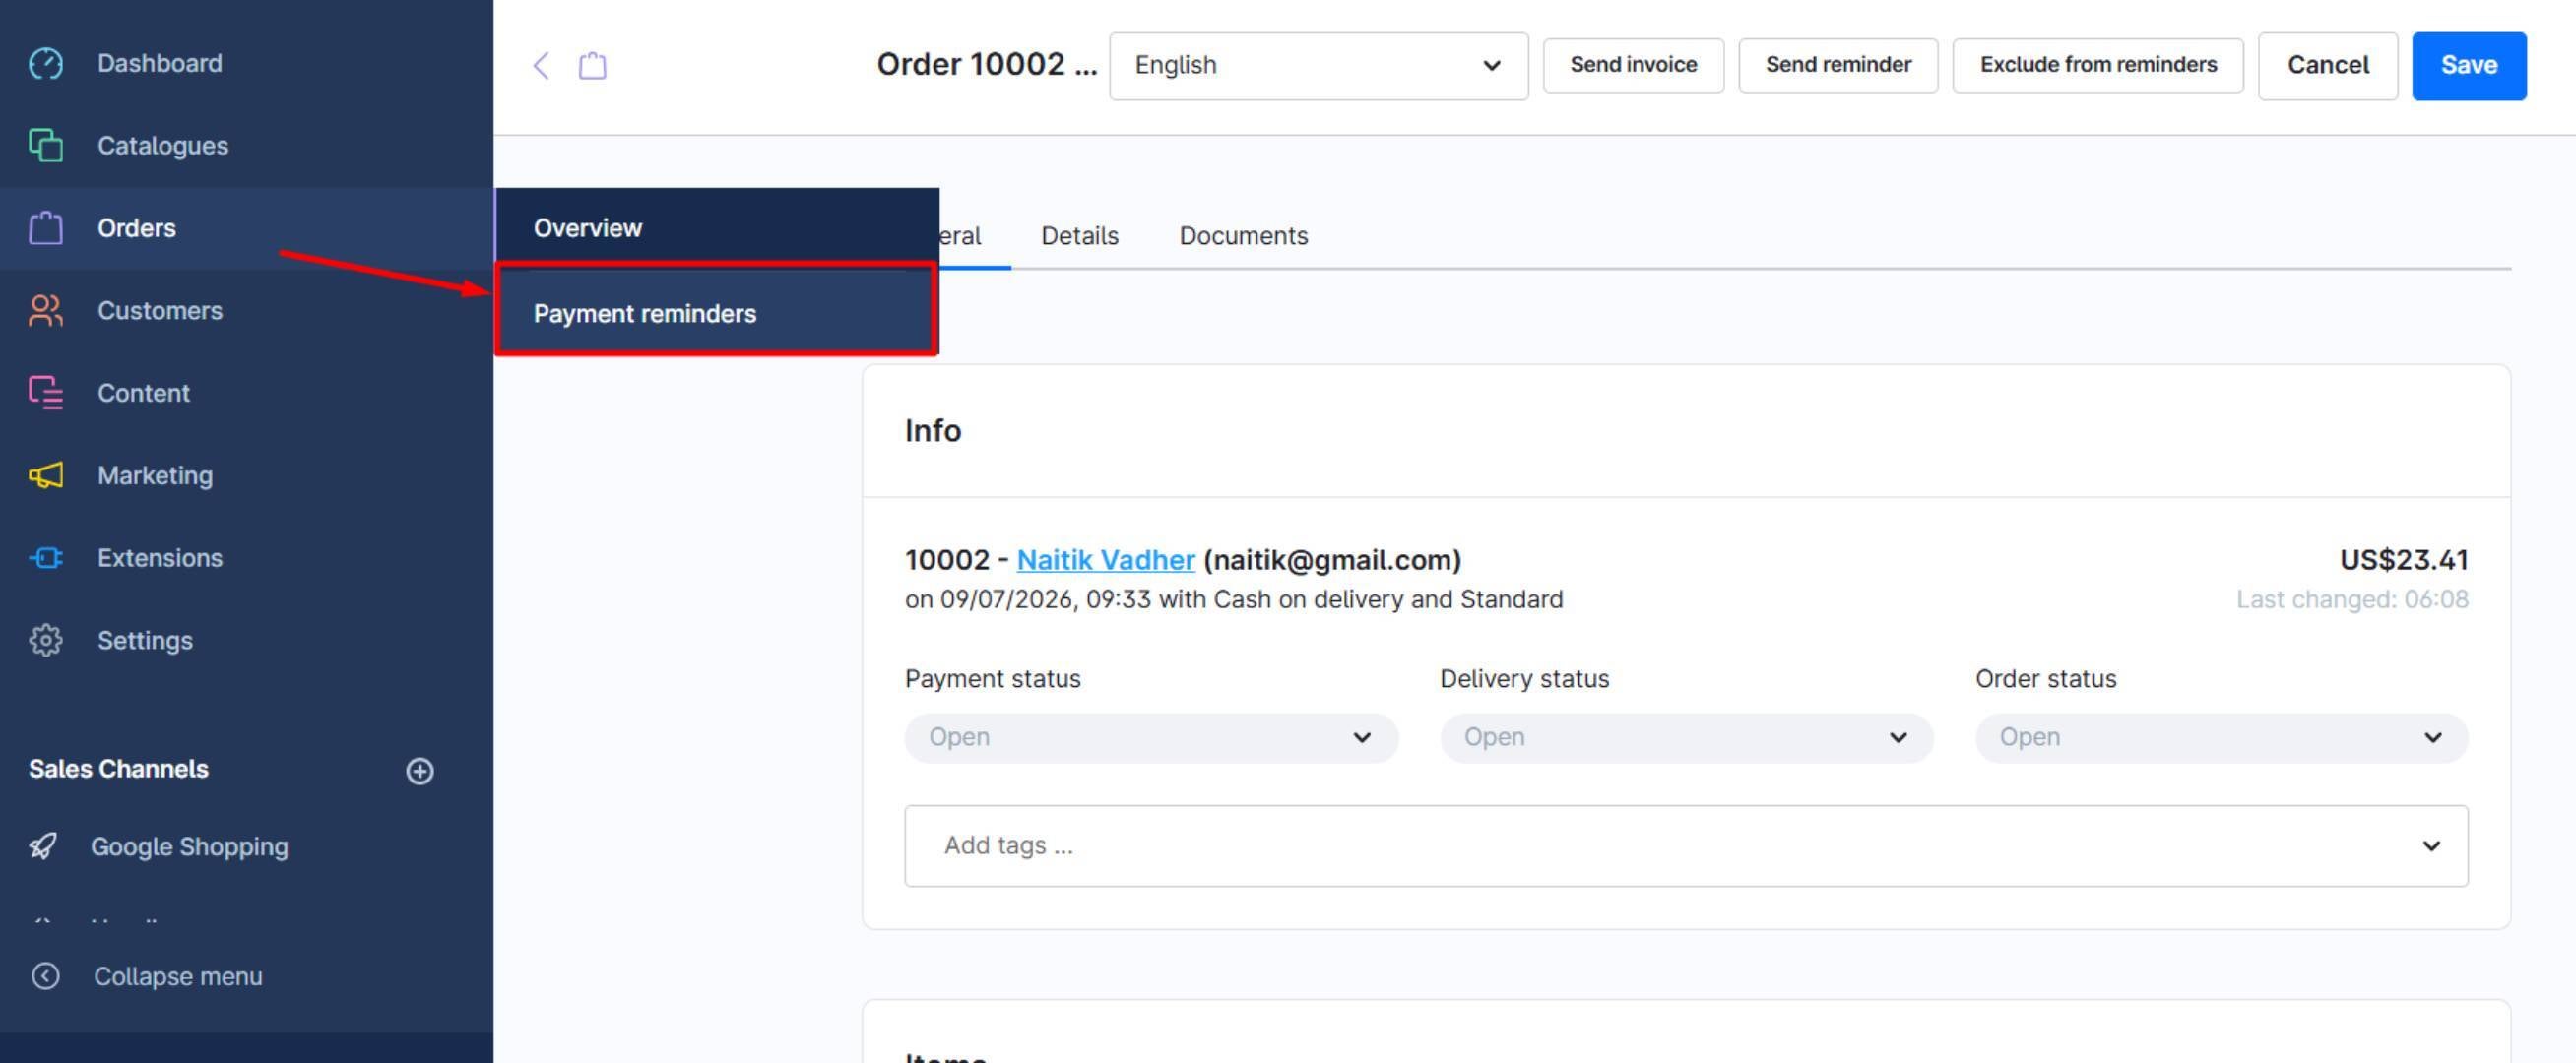
Task: Open Extensions in the sidebar menu
Action: point(246,558)
